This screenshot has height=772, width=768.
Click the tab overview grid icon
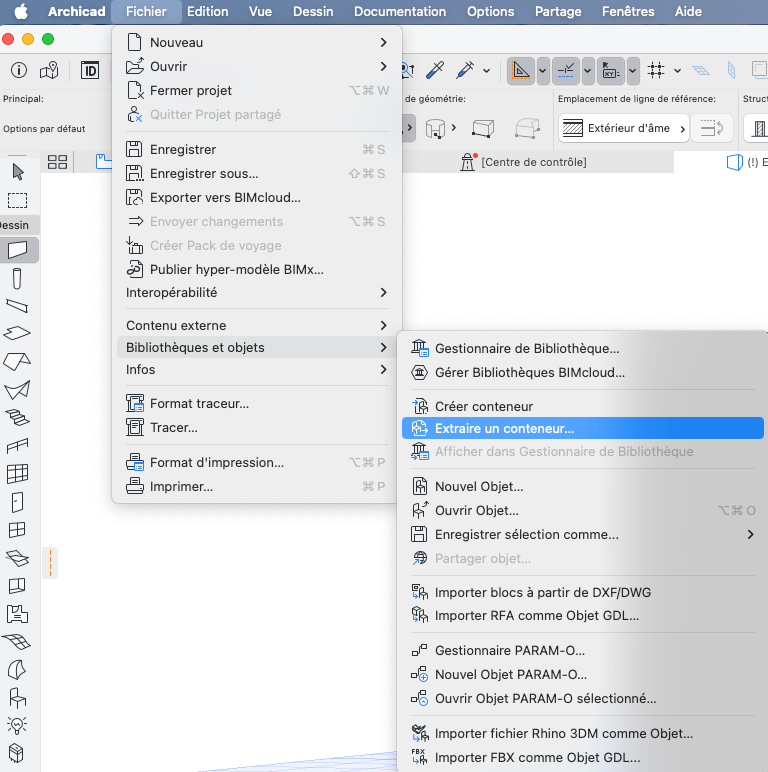coord(57,162)
